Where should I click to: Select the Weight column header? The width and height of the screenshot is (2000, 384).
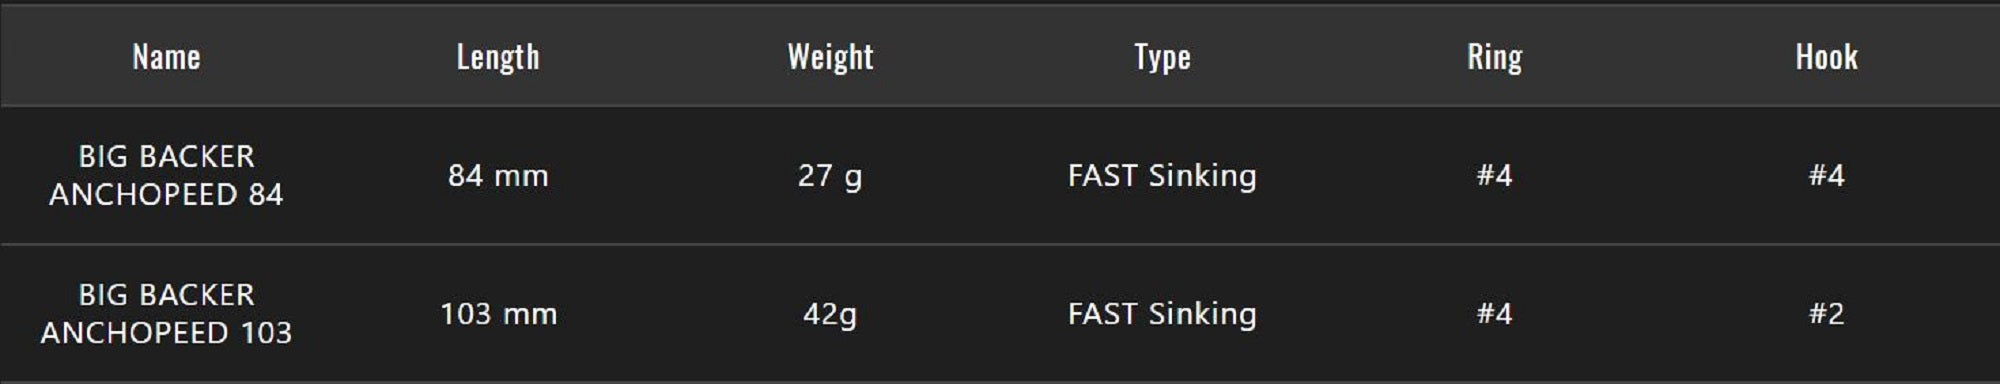tap(830, 57)
